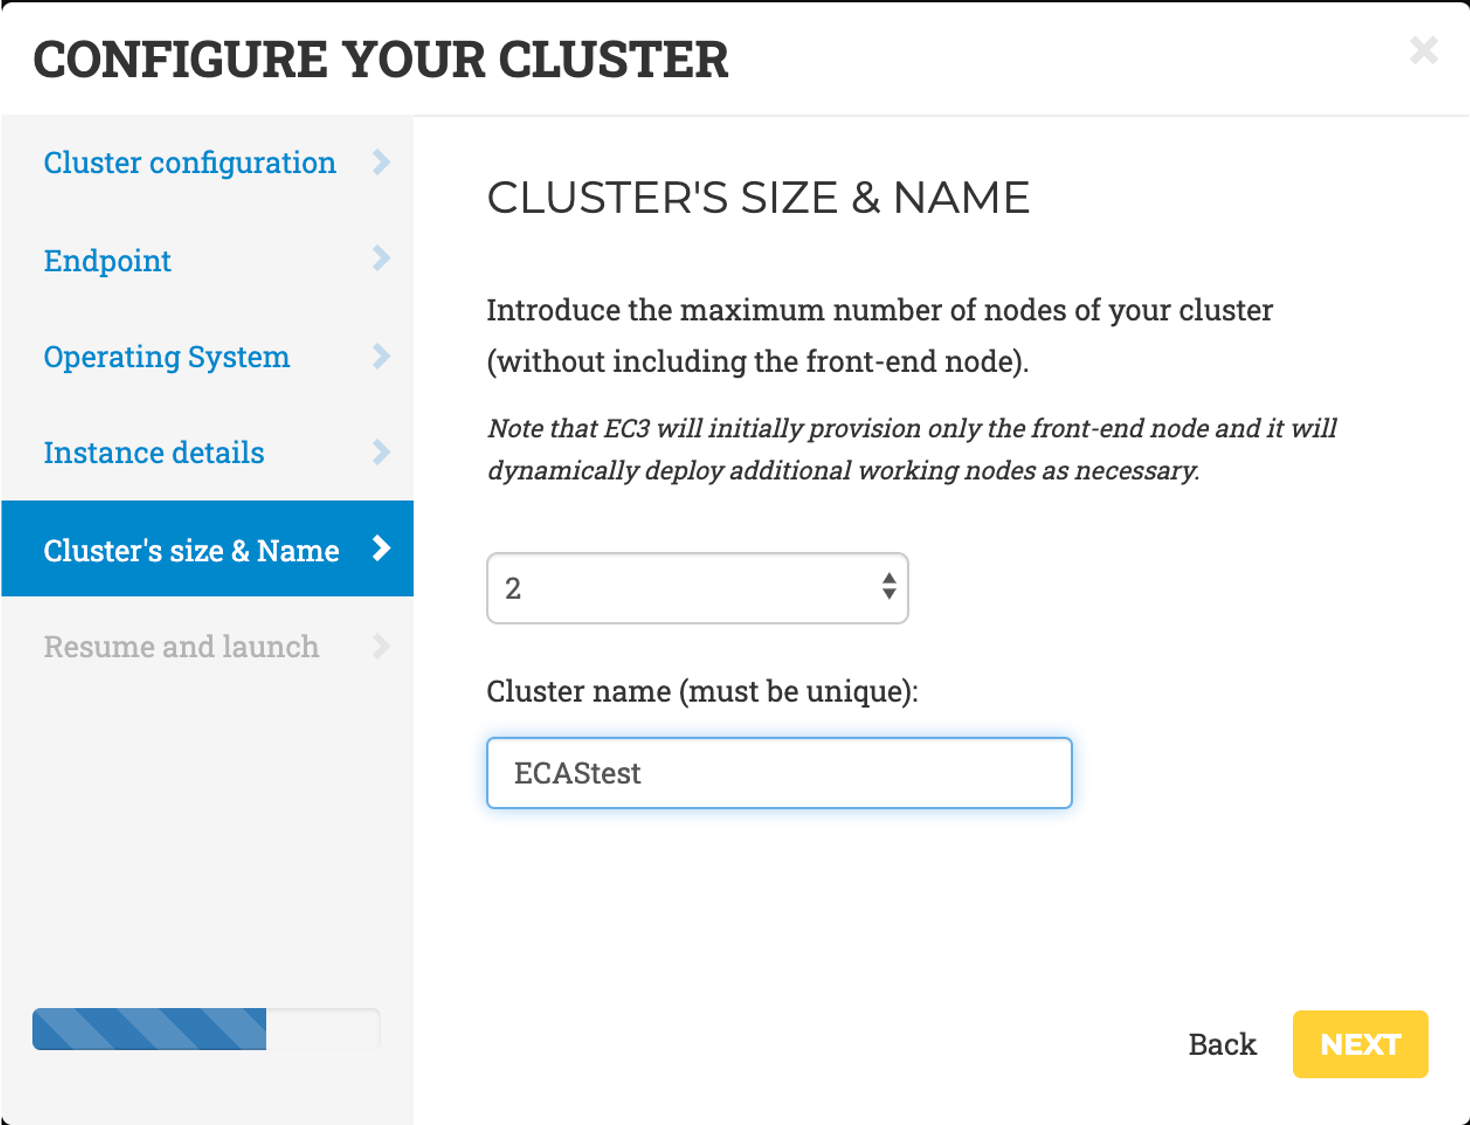Click the Back button

1222,1043
